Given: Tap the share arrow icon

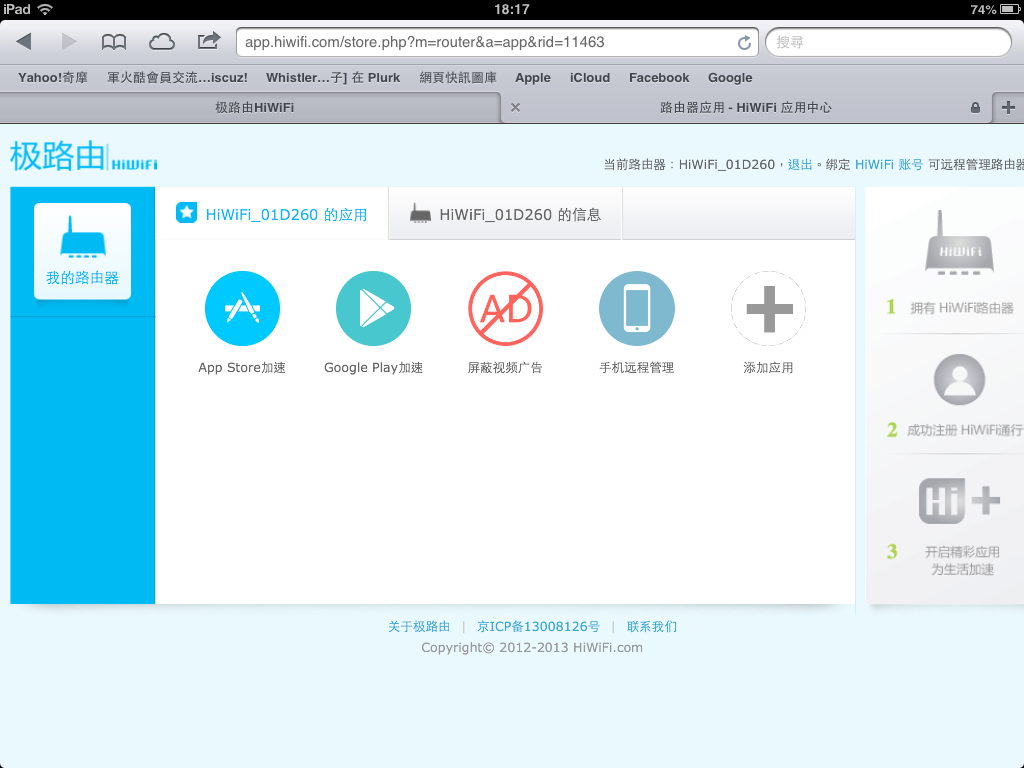Looking at the screenshot, I should [x=208, y=41].
